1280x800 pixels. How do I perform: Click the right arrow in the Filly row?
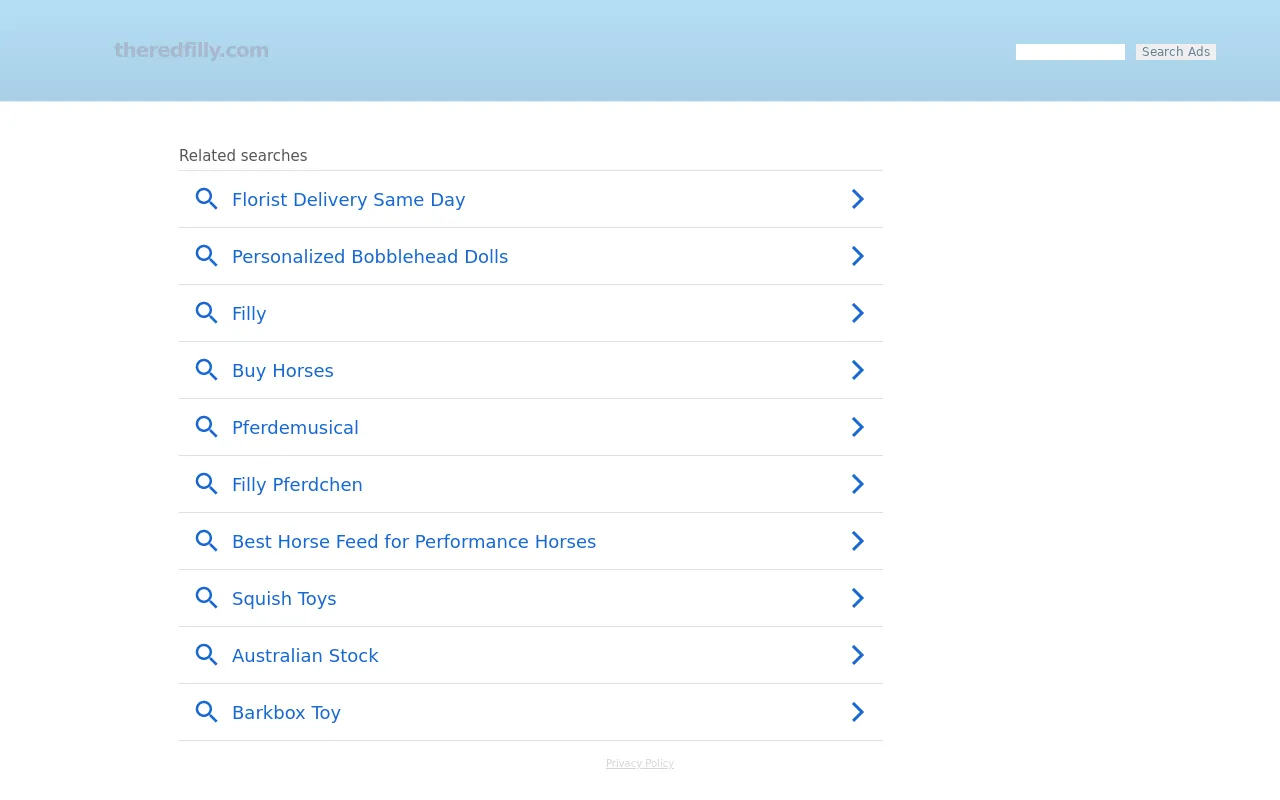tap(858, 313)
